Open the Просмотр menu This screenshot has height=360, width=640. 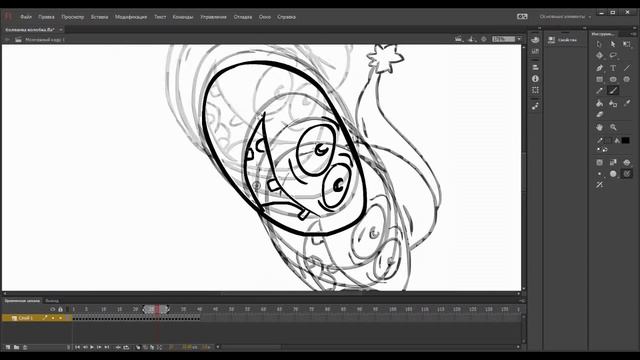[x=73, y=17]
